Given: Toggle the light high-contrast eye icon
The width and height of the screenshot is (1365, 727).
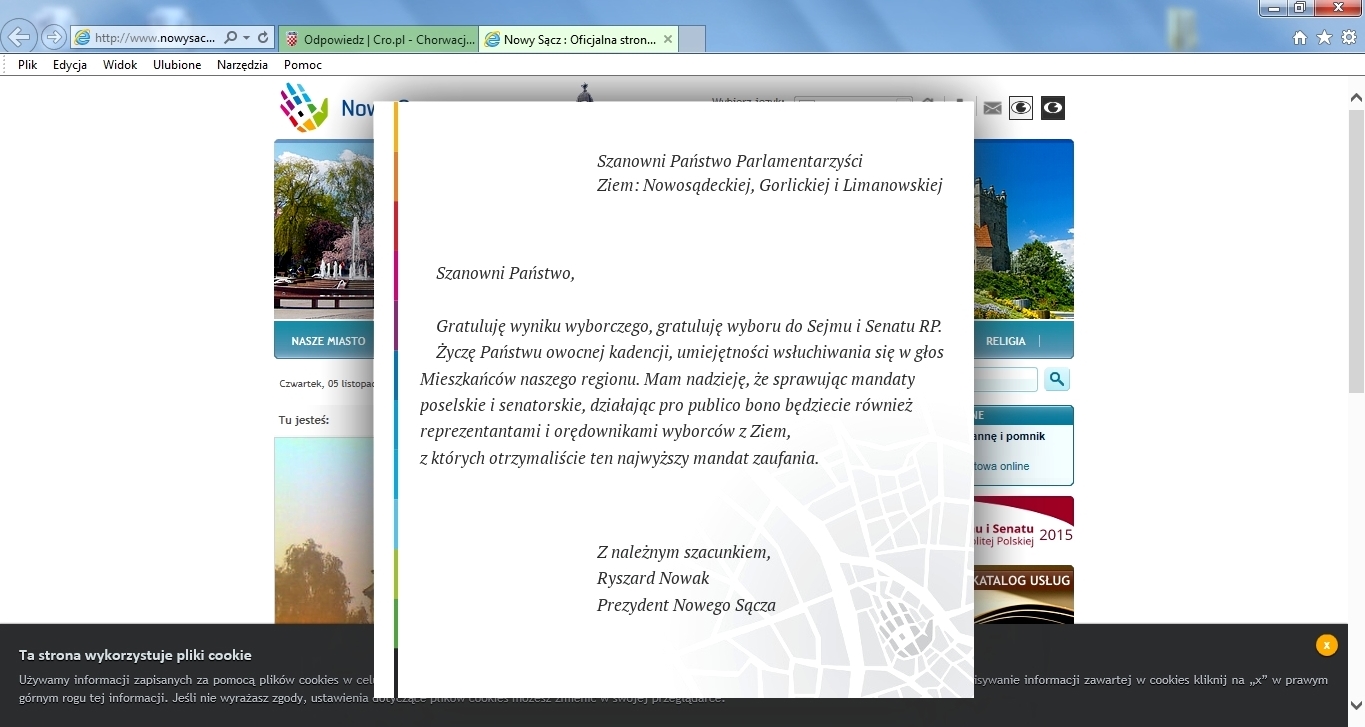Looking at the screenshot, I should (x=1020, y=108).
